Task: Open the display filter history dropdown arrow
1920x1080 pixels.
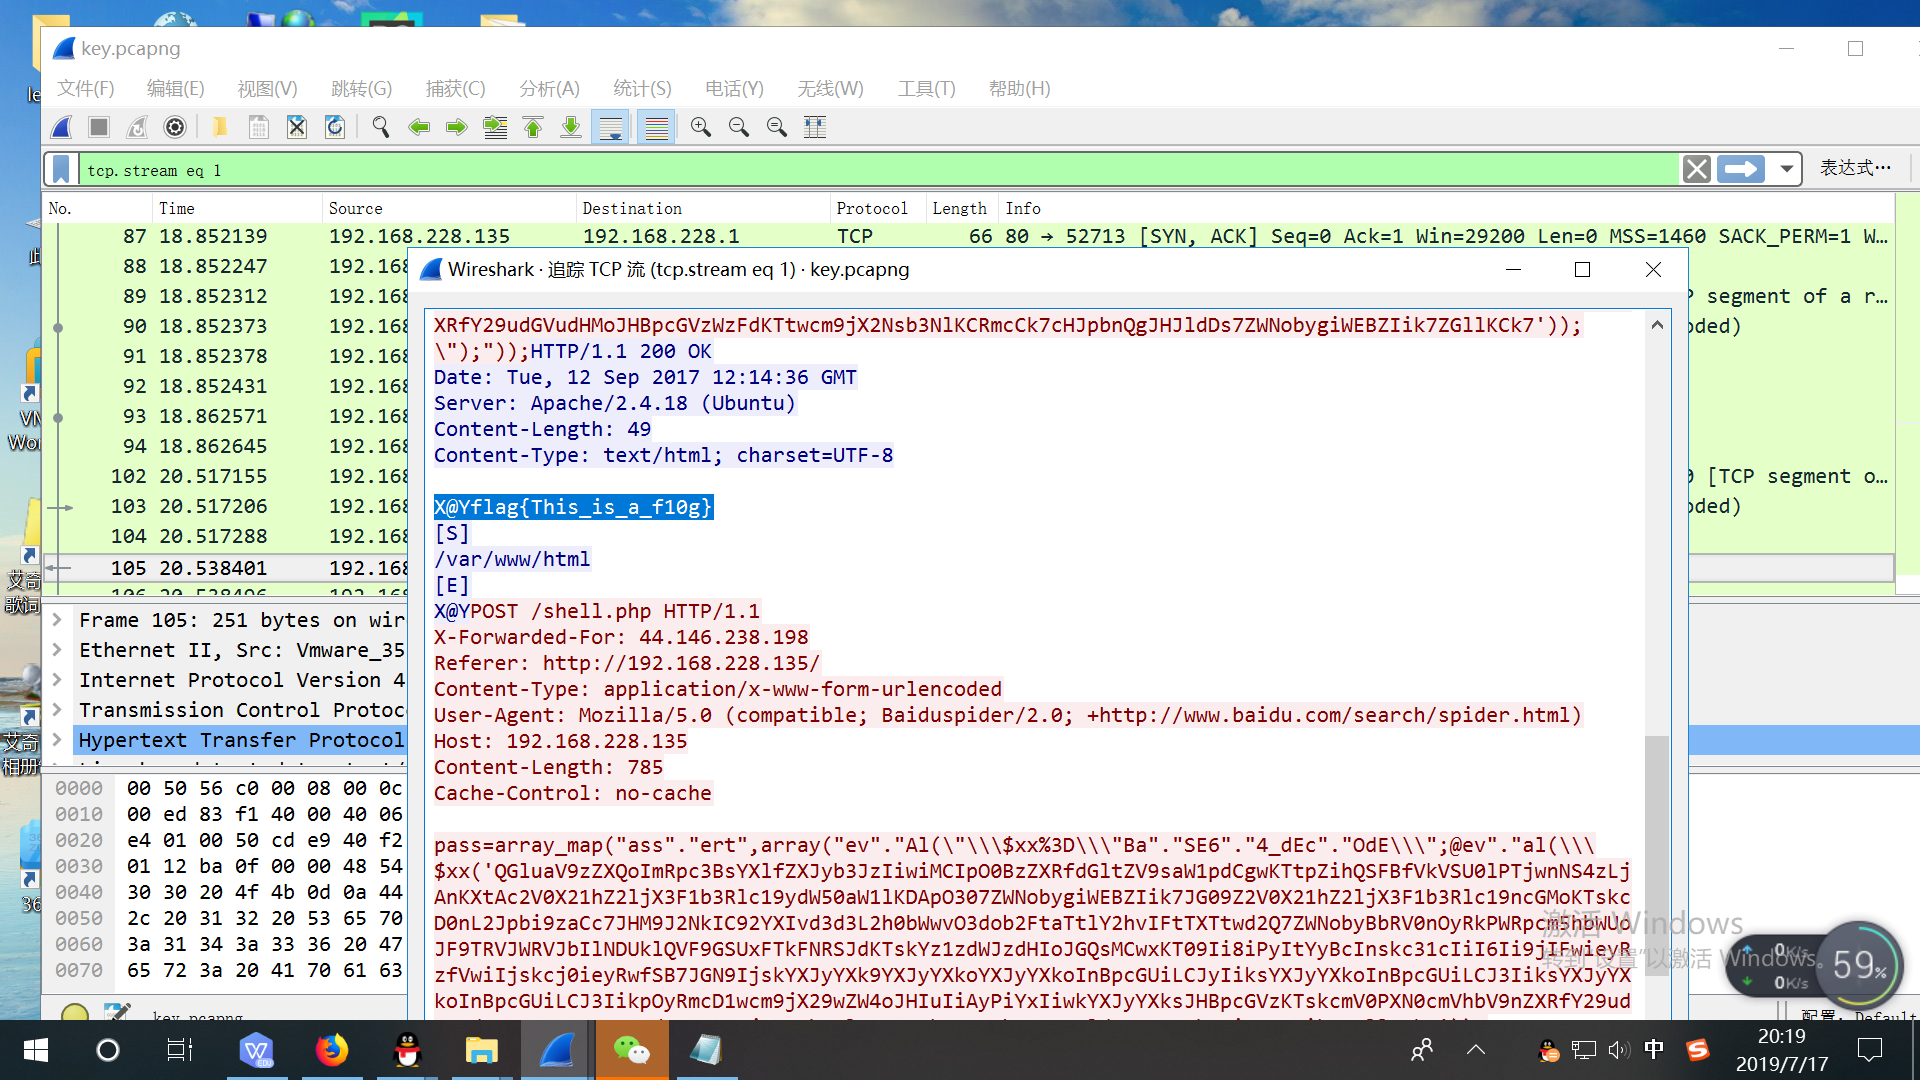Action: tap(1786, 169)
